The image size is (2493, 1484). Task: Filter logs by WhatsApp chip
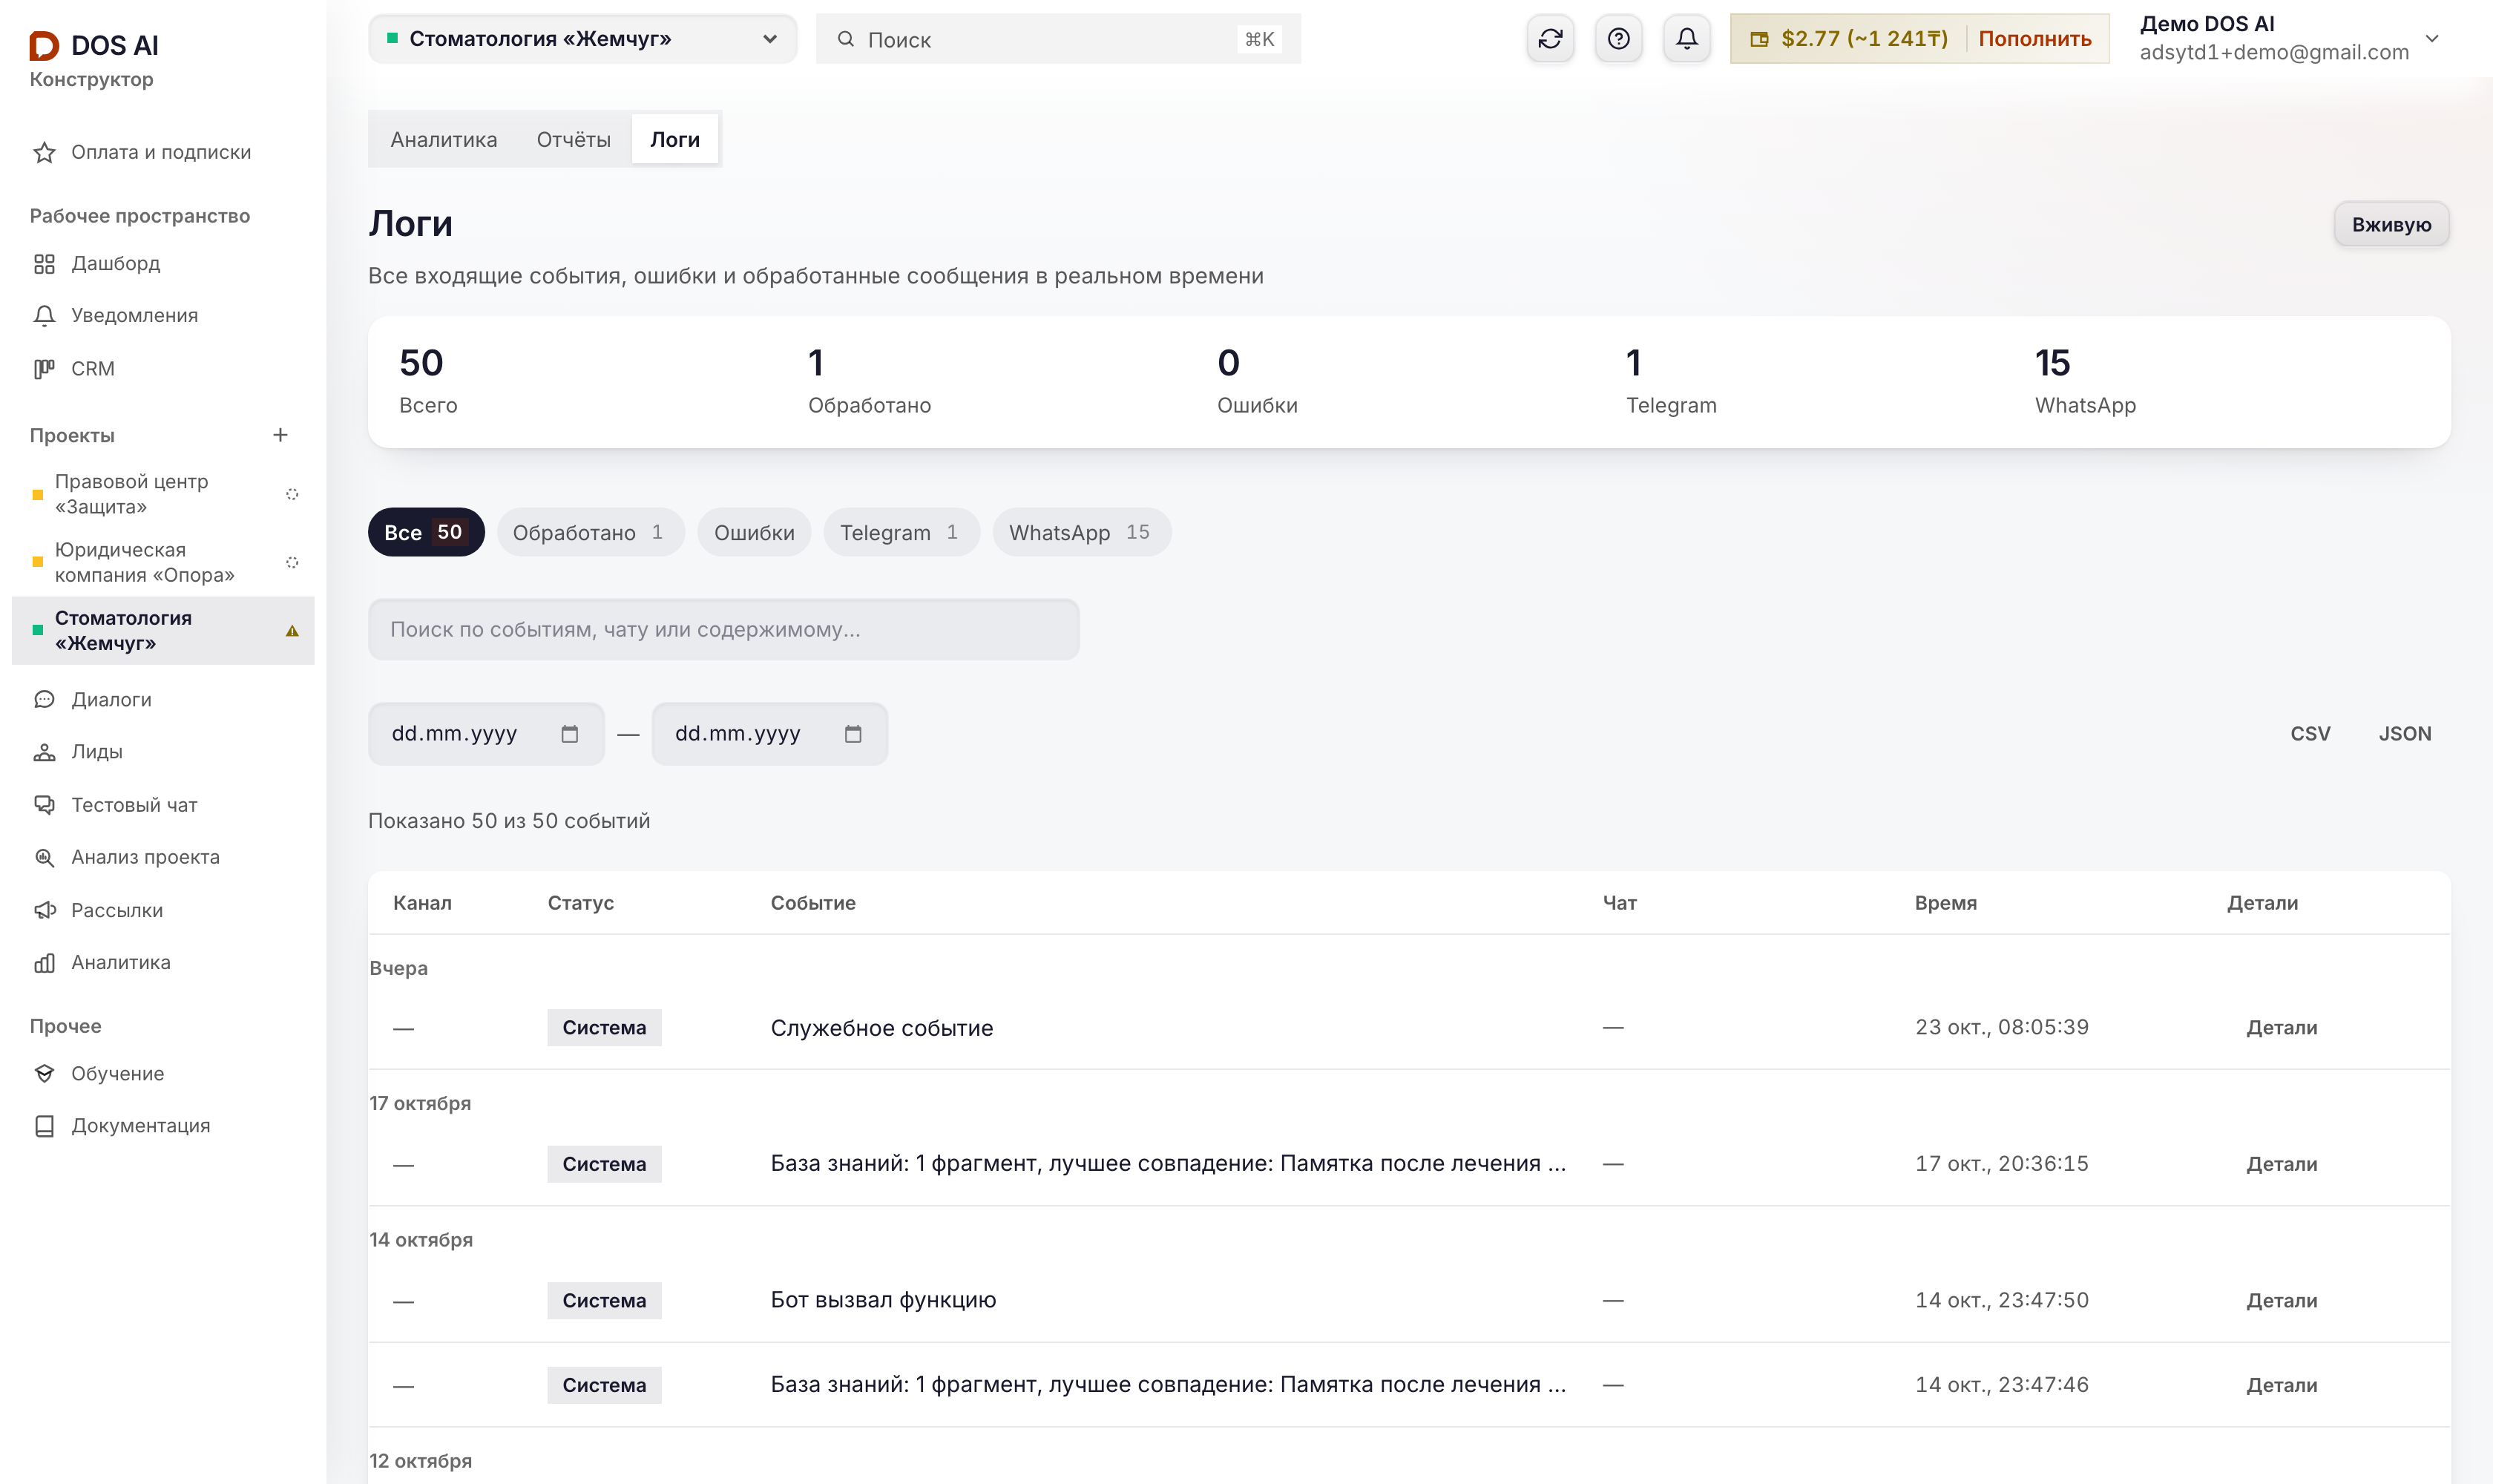(x=1081, y=532)
